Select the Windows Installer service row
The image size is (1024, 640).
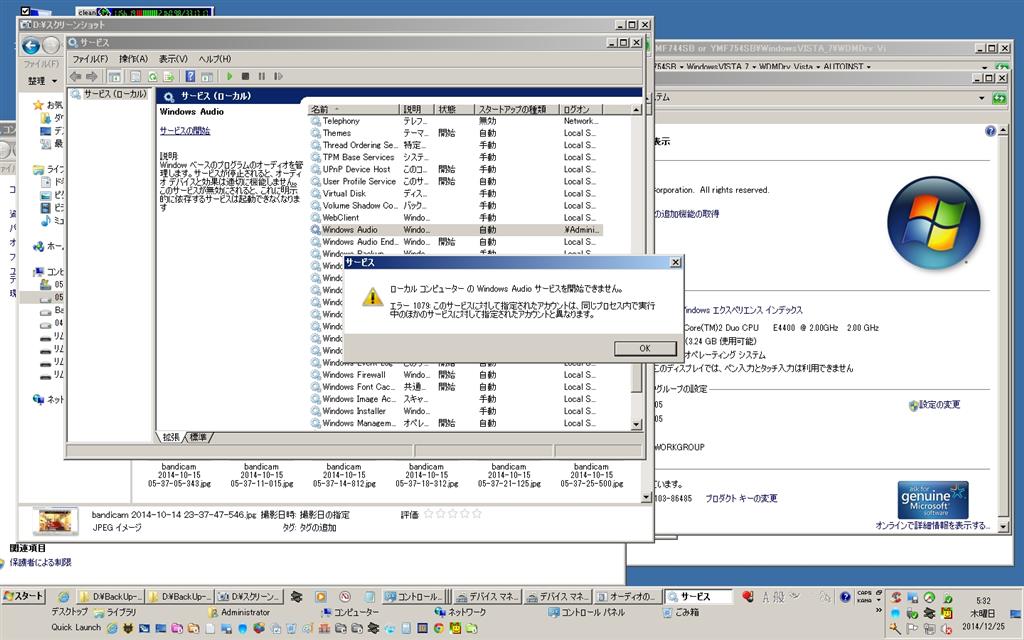click(455, 411)
